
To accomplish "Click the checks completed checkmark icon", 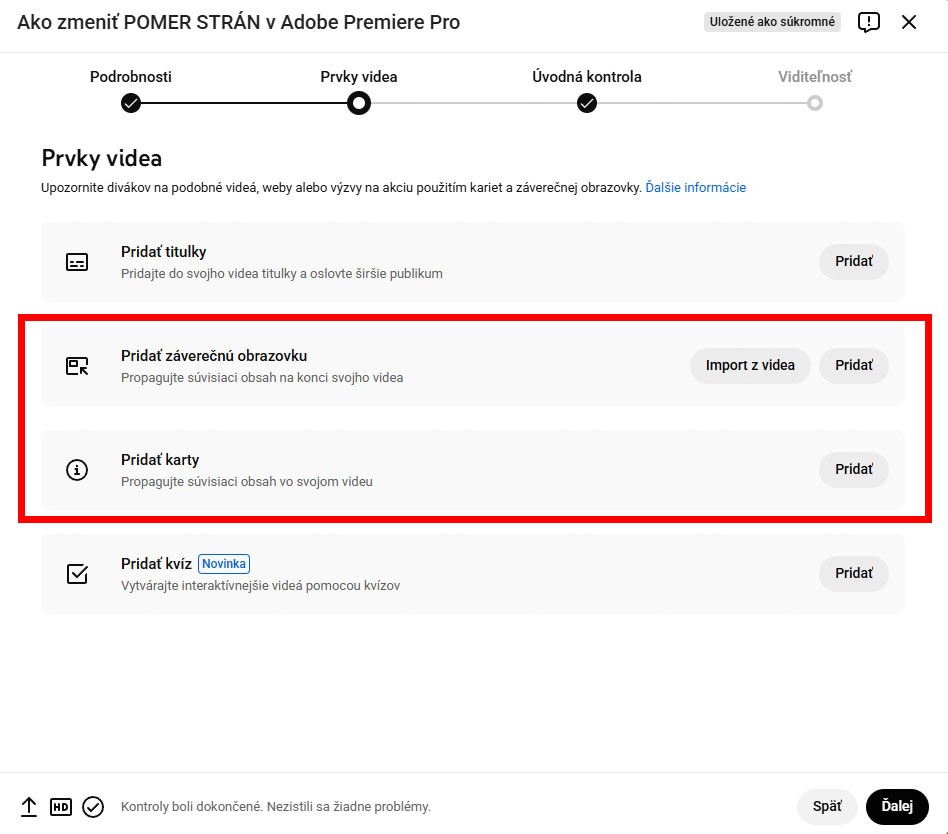I will [93, 807].
